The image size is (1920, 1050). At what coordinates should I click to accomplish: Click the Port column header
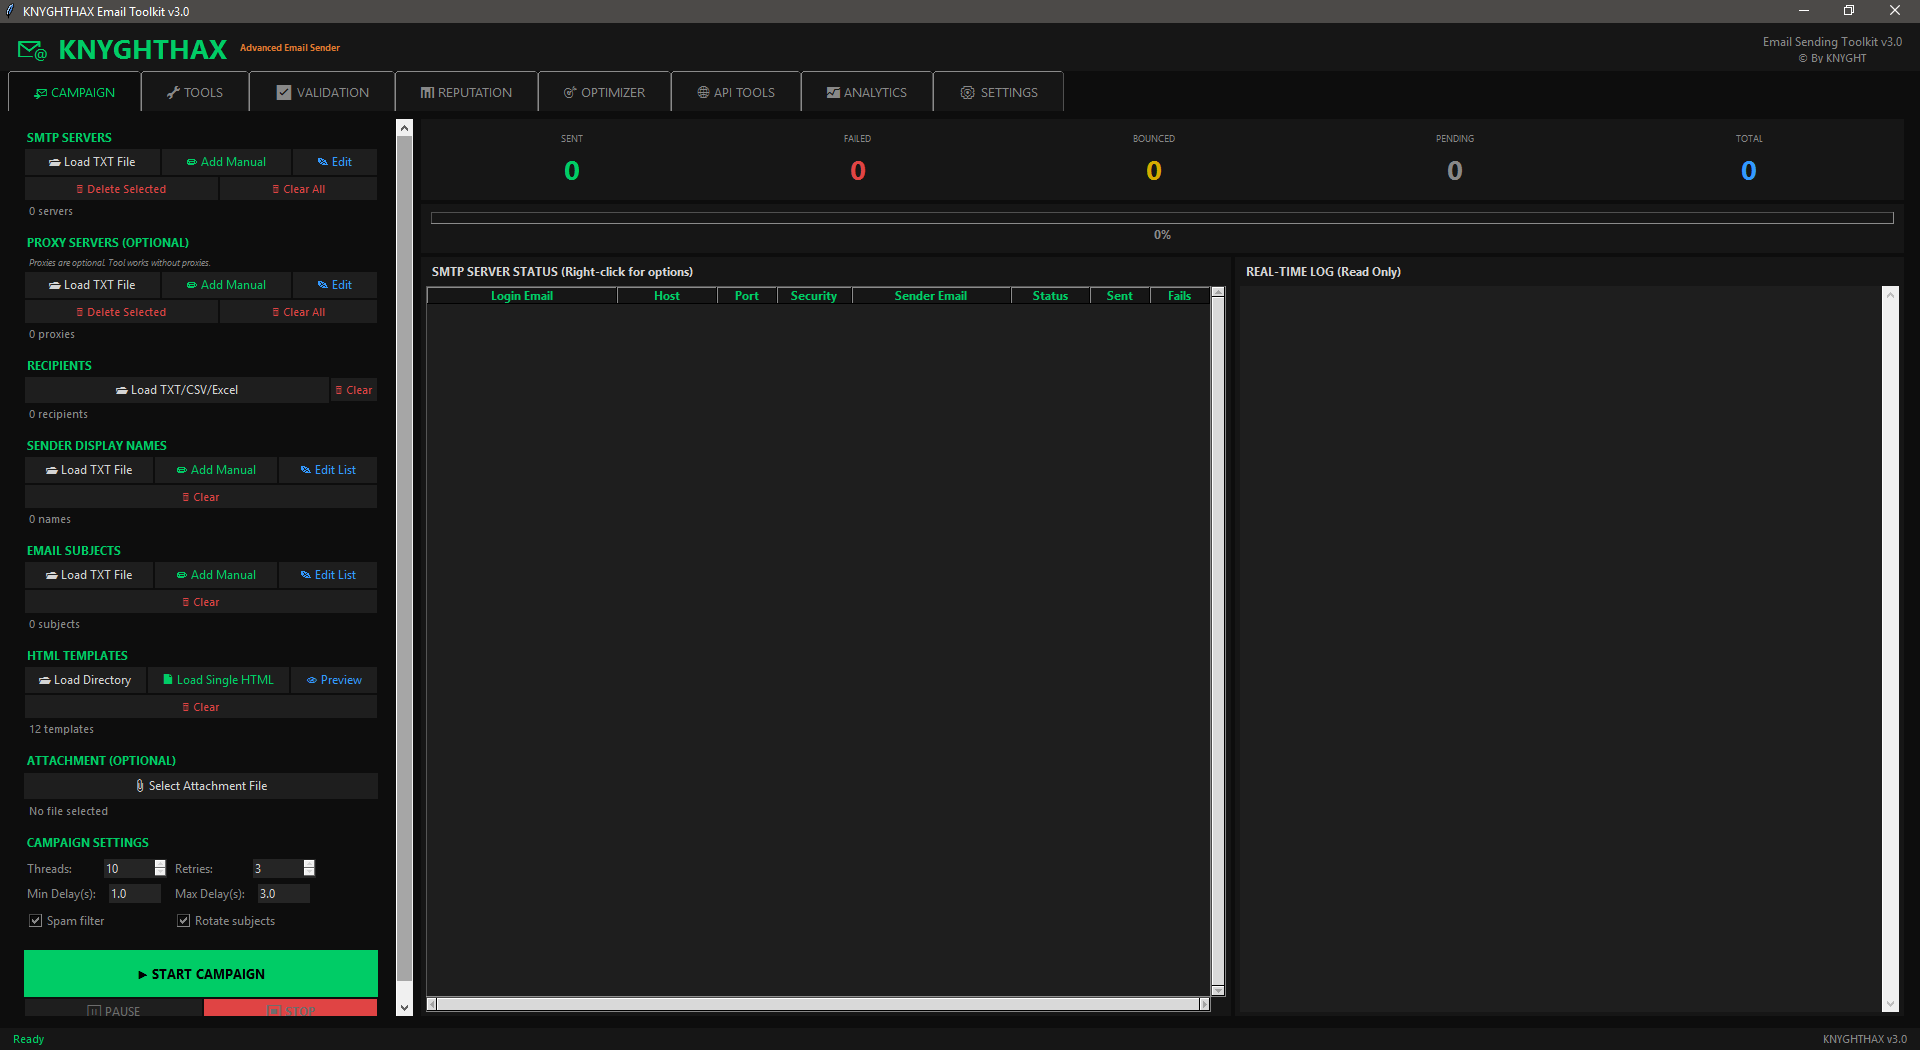pos(747,296)
